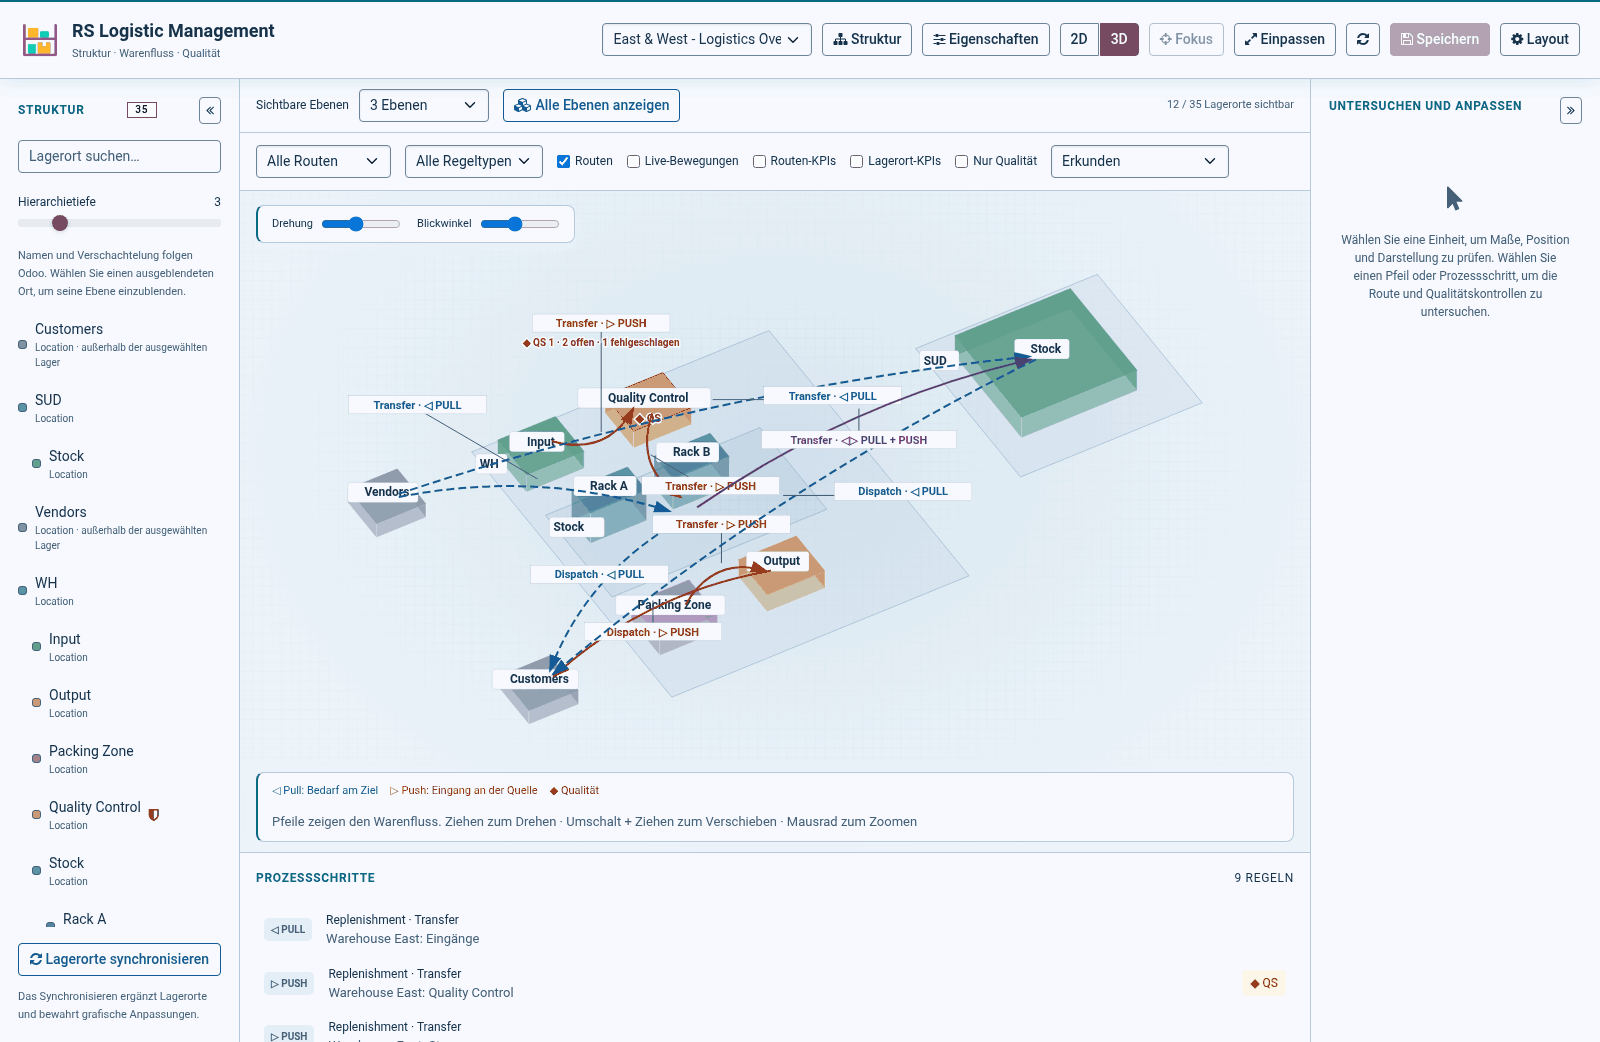Open the Struktur top toolbar button
Viewport: 1600px width, 1042px height.
(867, 39)
